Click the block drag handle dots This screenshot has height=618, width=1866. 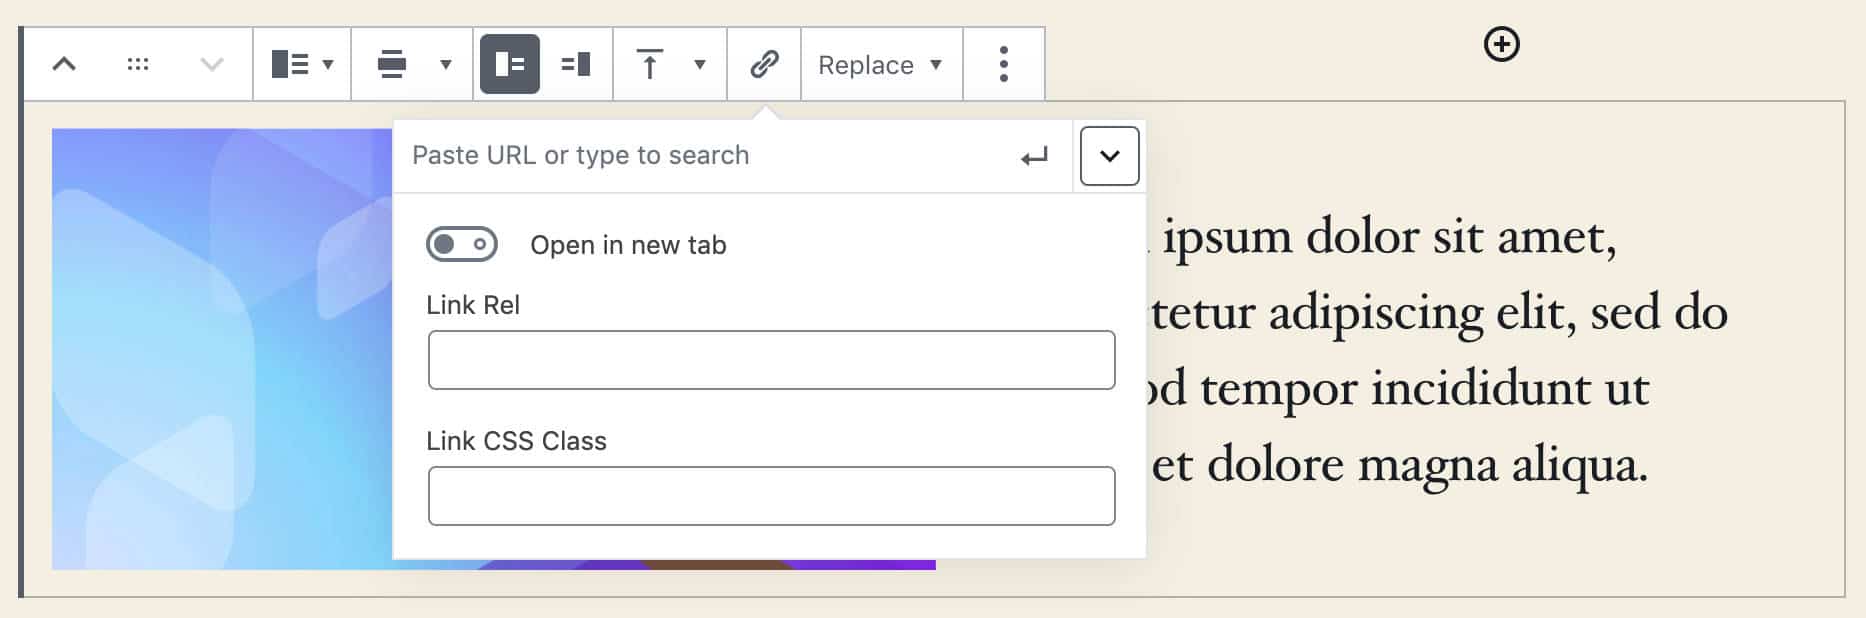pyautogui.click(x=138, y=65)
